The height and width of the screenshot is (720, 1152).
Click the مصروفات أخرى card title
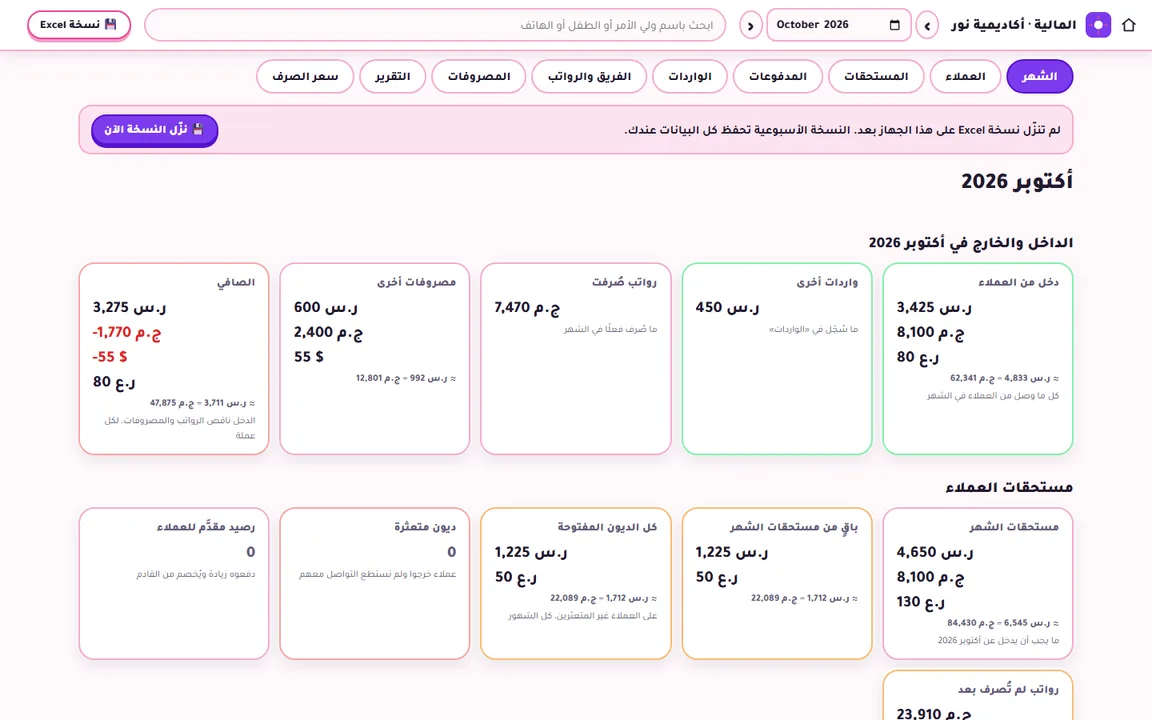[x=417, y=282]
